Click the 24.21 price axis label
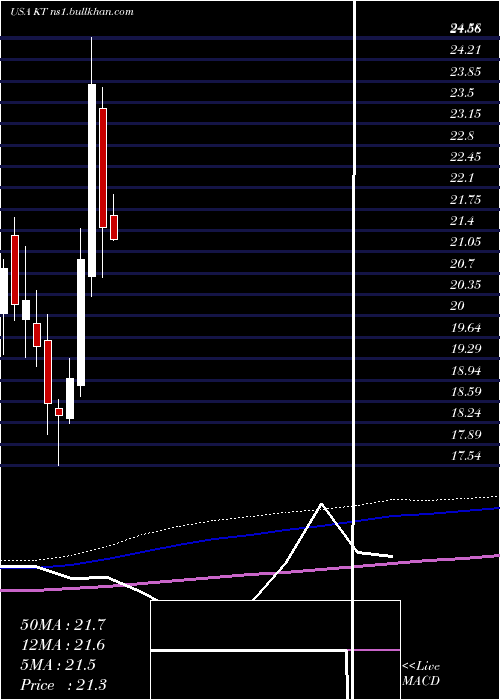 click(x=465, y=50)
